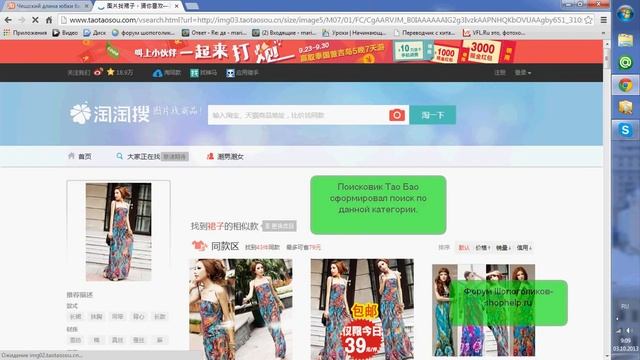Open the first matching dress result
The height and width of the screenshot is (360, 640).
(241, 309)
